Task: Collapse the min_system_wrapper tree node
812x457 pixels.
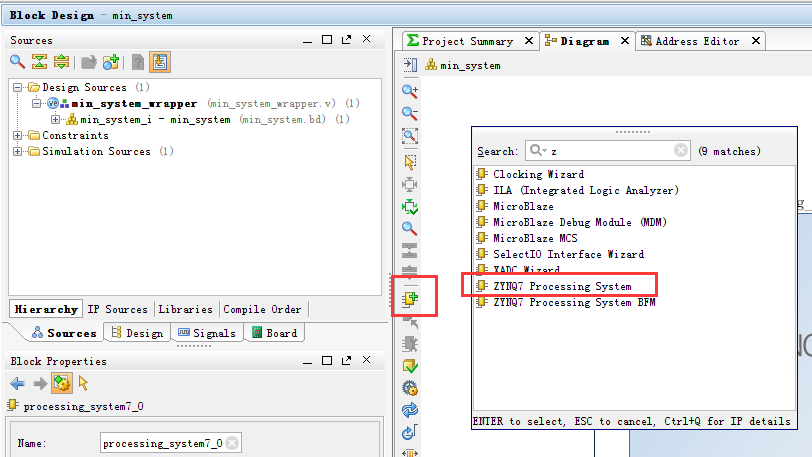Action: (36, 104)
